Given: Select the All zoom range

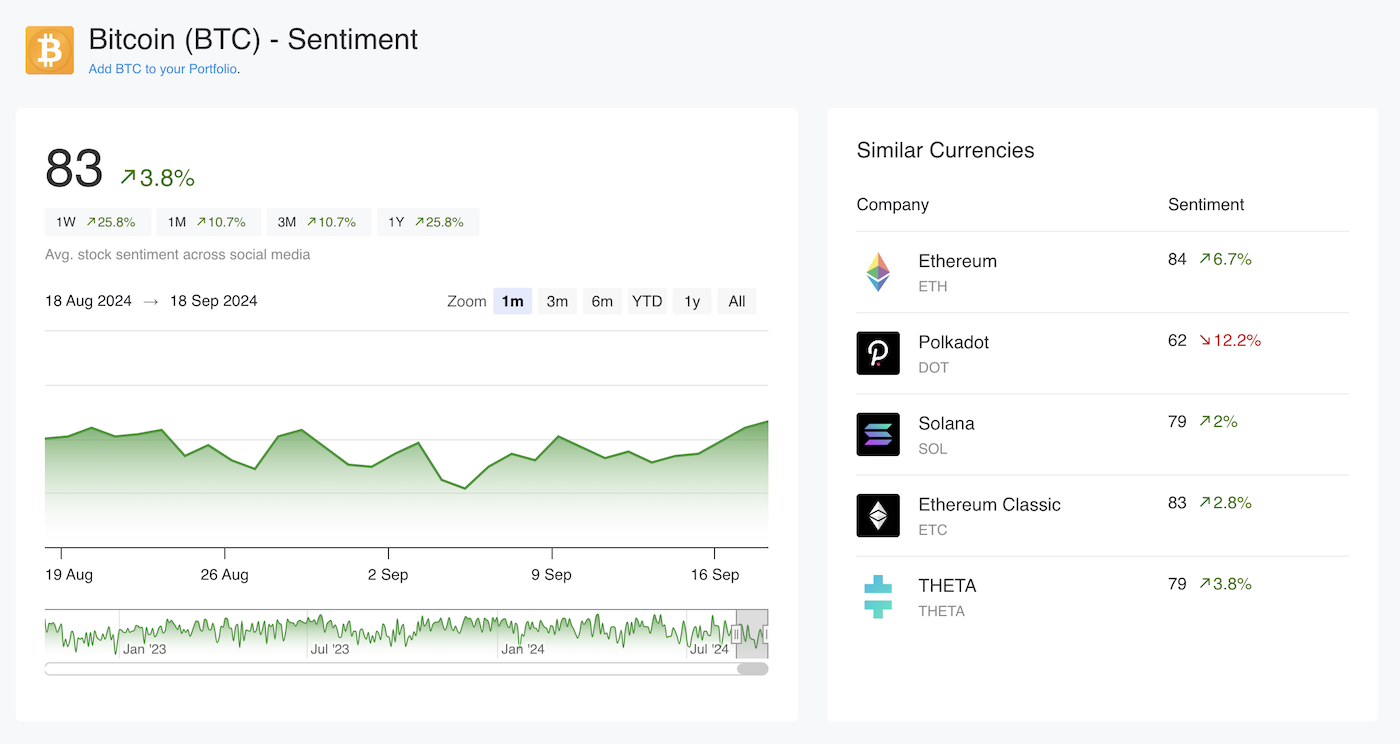Looking at the screenshot, I should coord(737,301).
